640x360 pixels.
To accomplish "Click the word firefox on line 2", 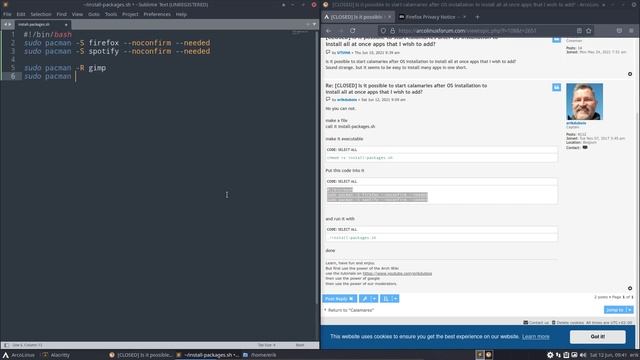I will [104, 43].
